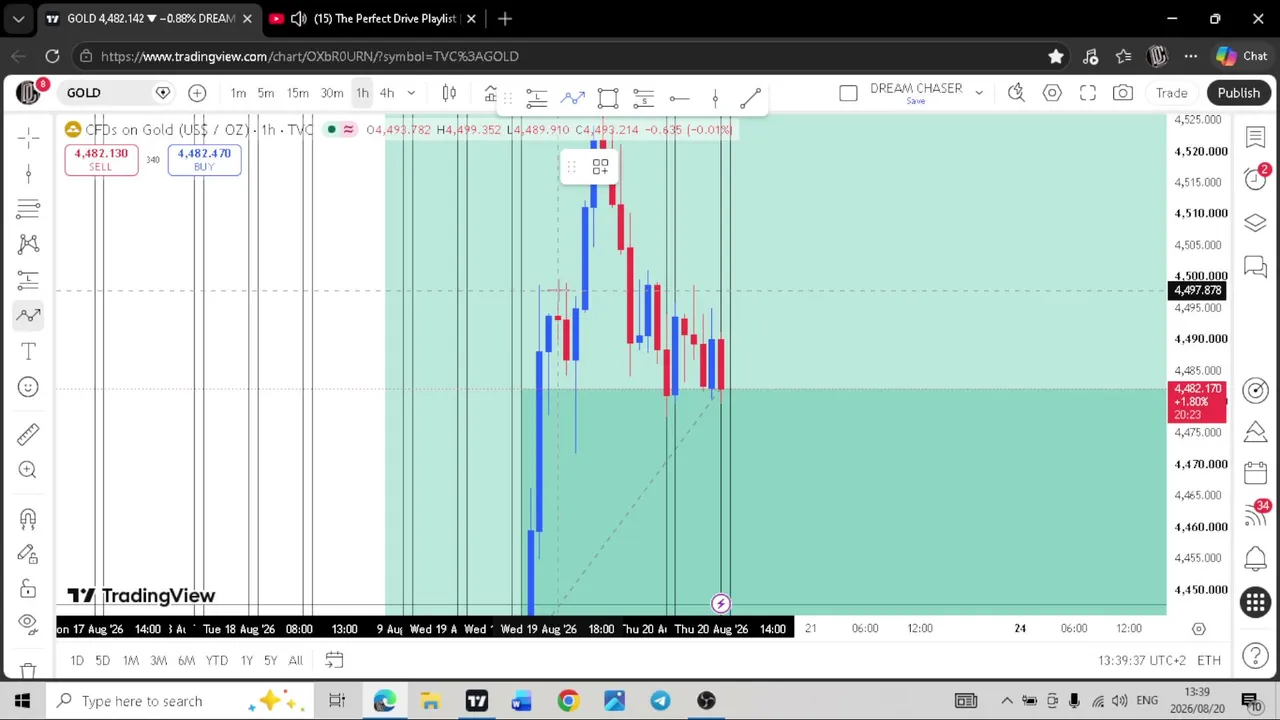Click the BUY 4,482.470 button
1280x720 pixels.
point(204,159)
